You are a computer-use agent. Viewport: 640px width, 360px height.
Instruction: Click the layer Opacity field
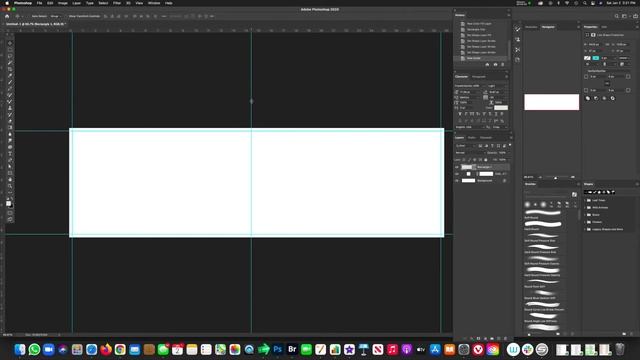pos(502,153)
